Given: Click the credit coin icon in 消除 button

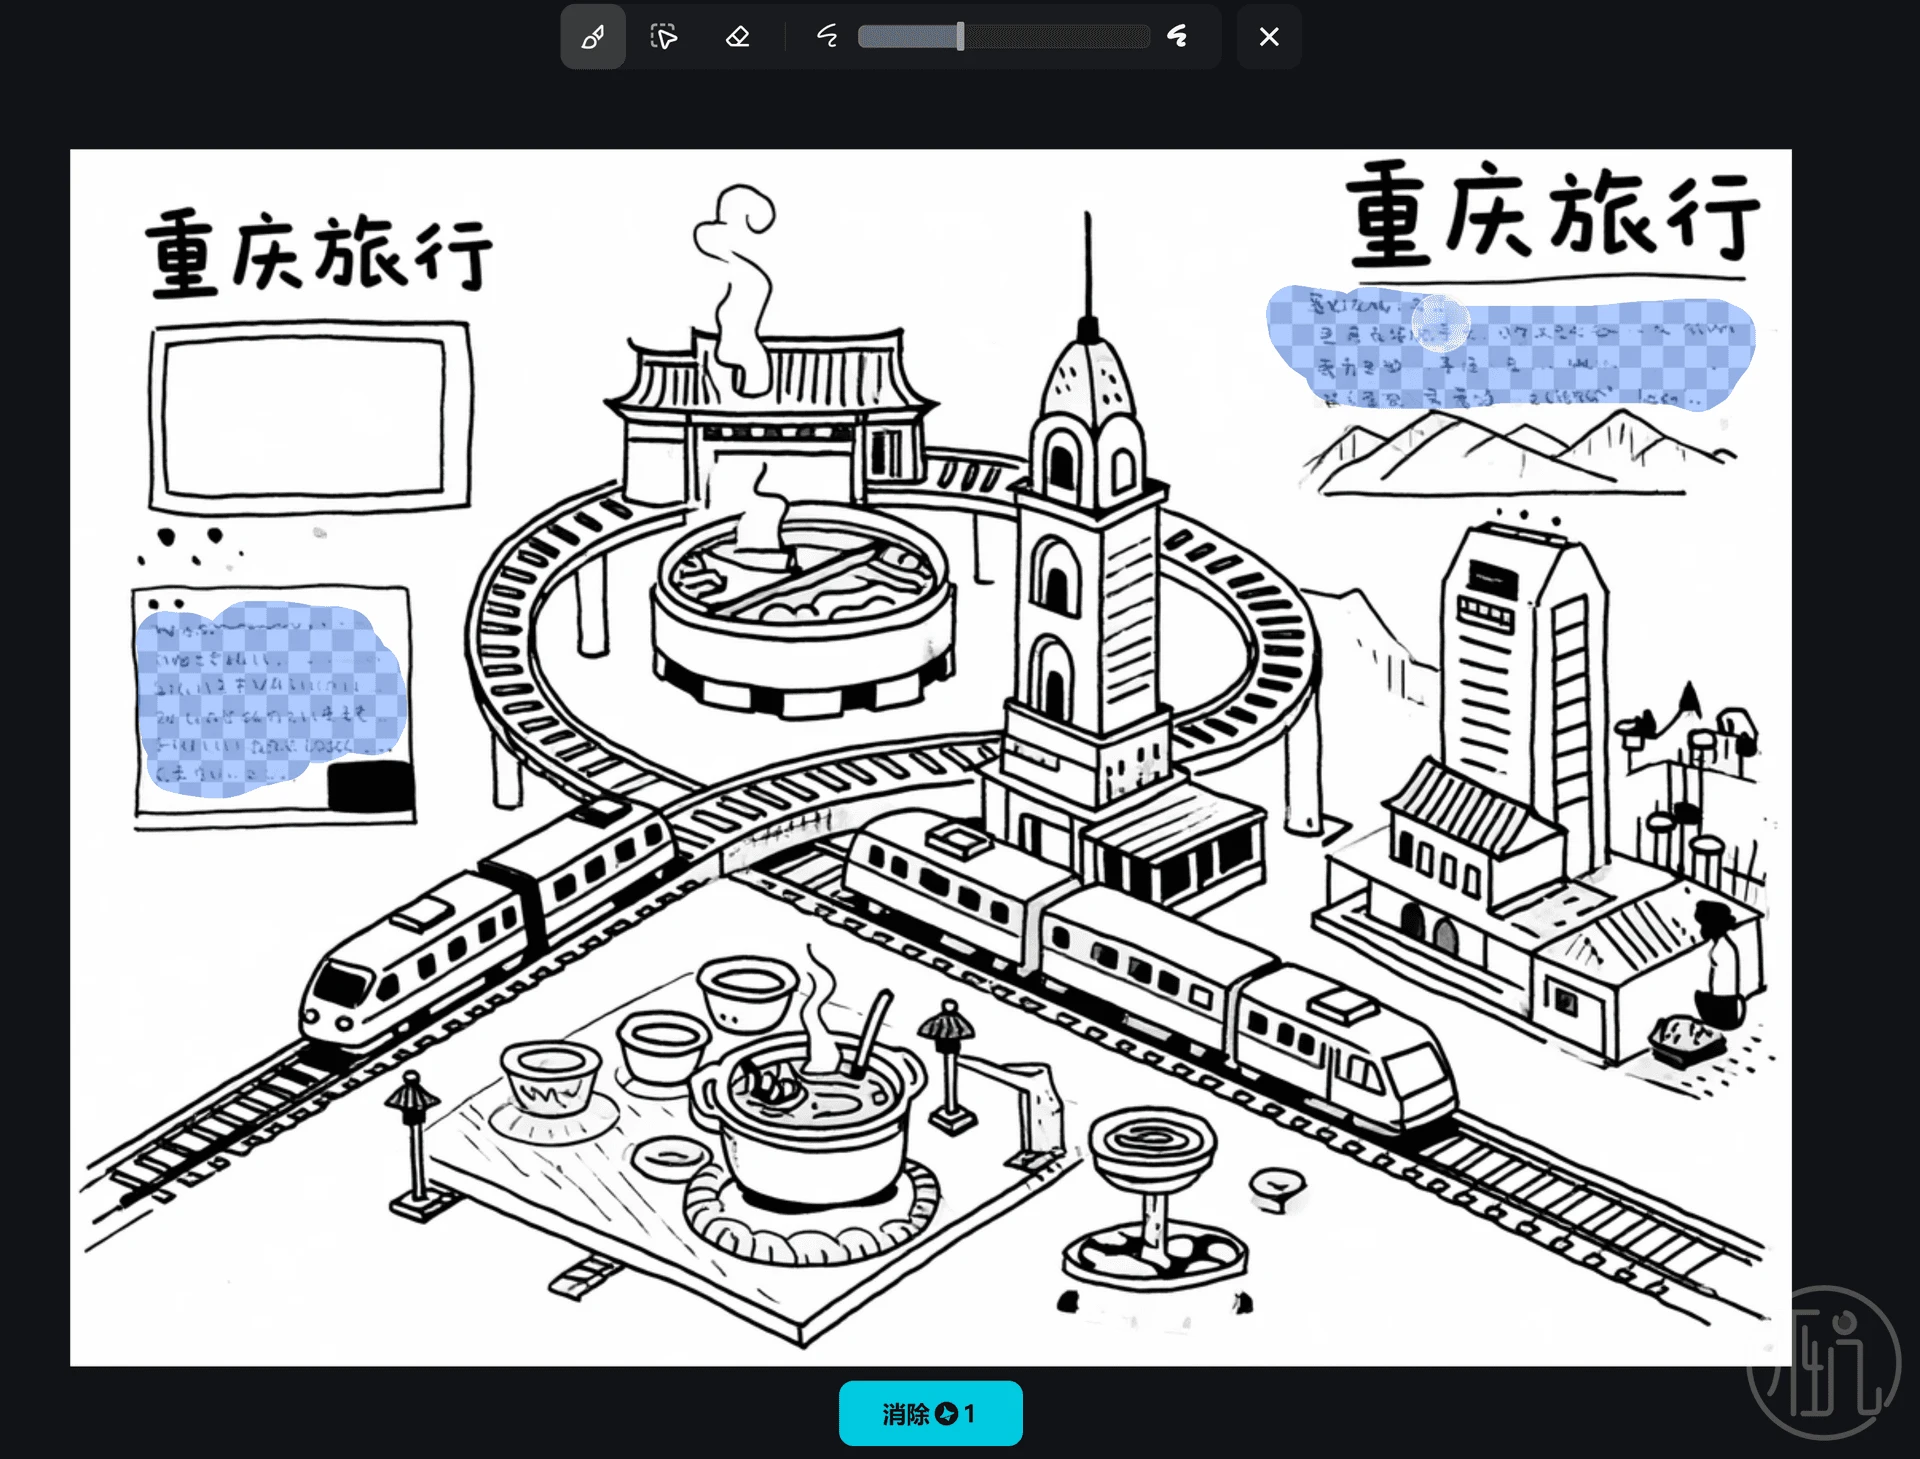Looking at the screenshot, I should 946,1414.
